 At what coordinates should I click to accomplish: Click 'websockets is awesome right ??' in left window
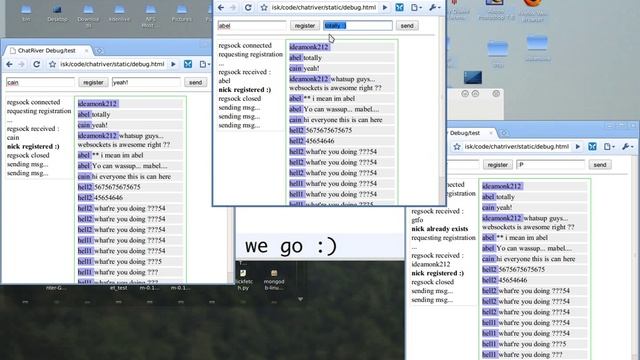124,145
